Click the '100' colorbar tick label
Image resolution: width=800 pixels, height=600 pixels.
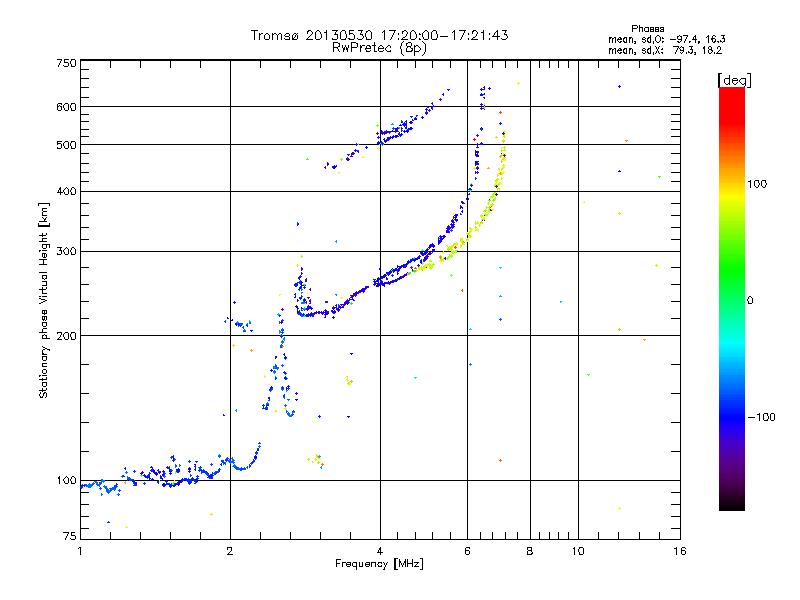point(757,184)
